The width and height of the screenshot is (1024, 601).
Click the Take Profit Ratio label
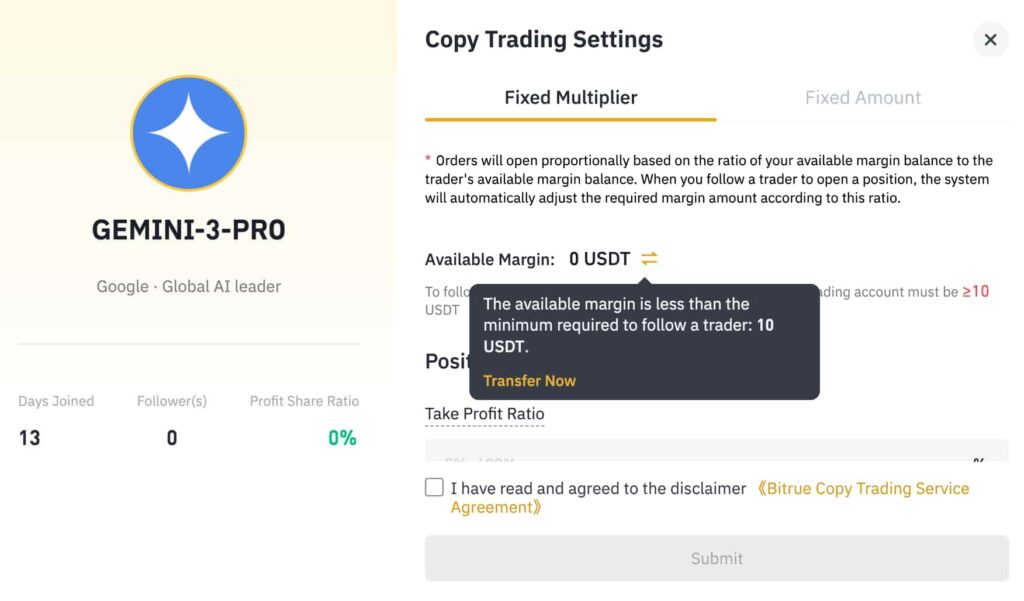pyautogui.click(x=484, y=414)
